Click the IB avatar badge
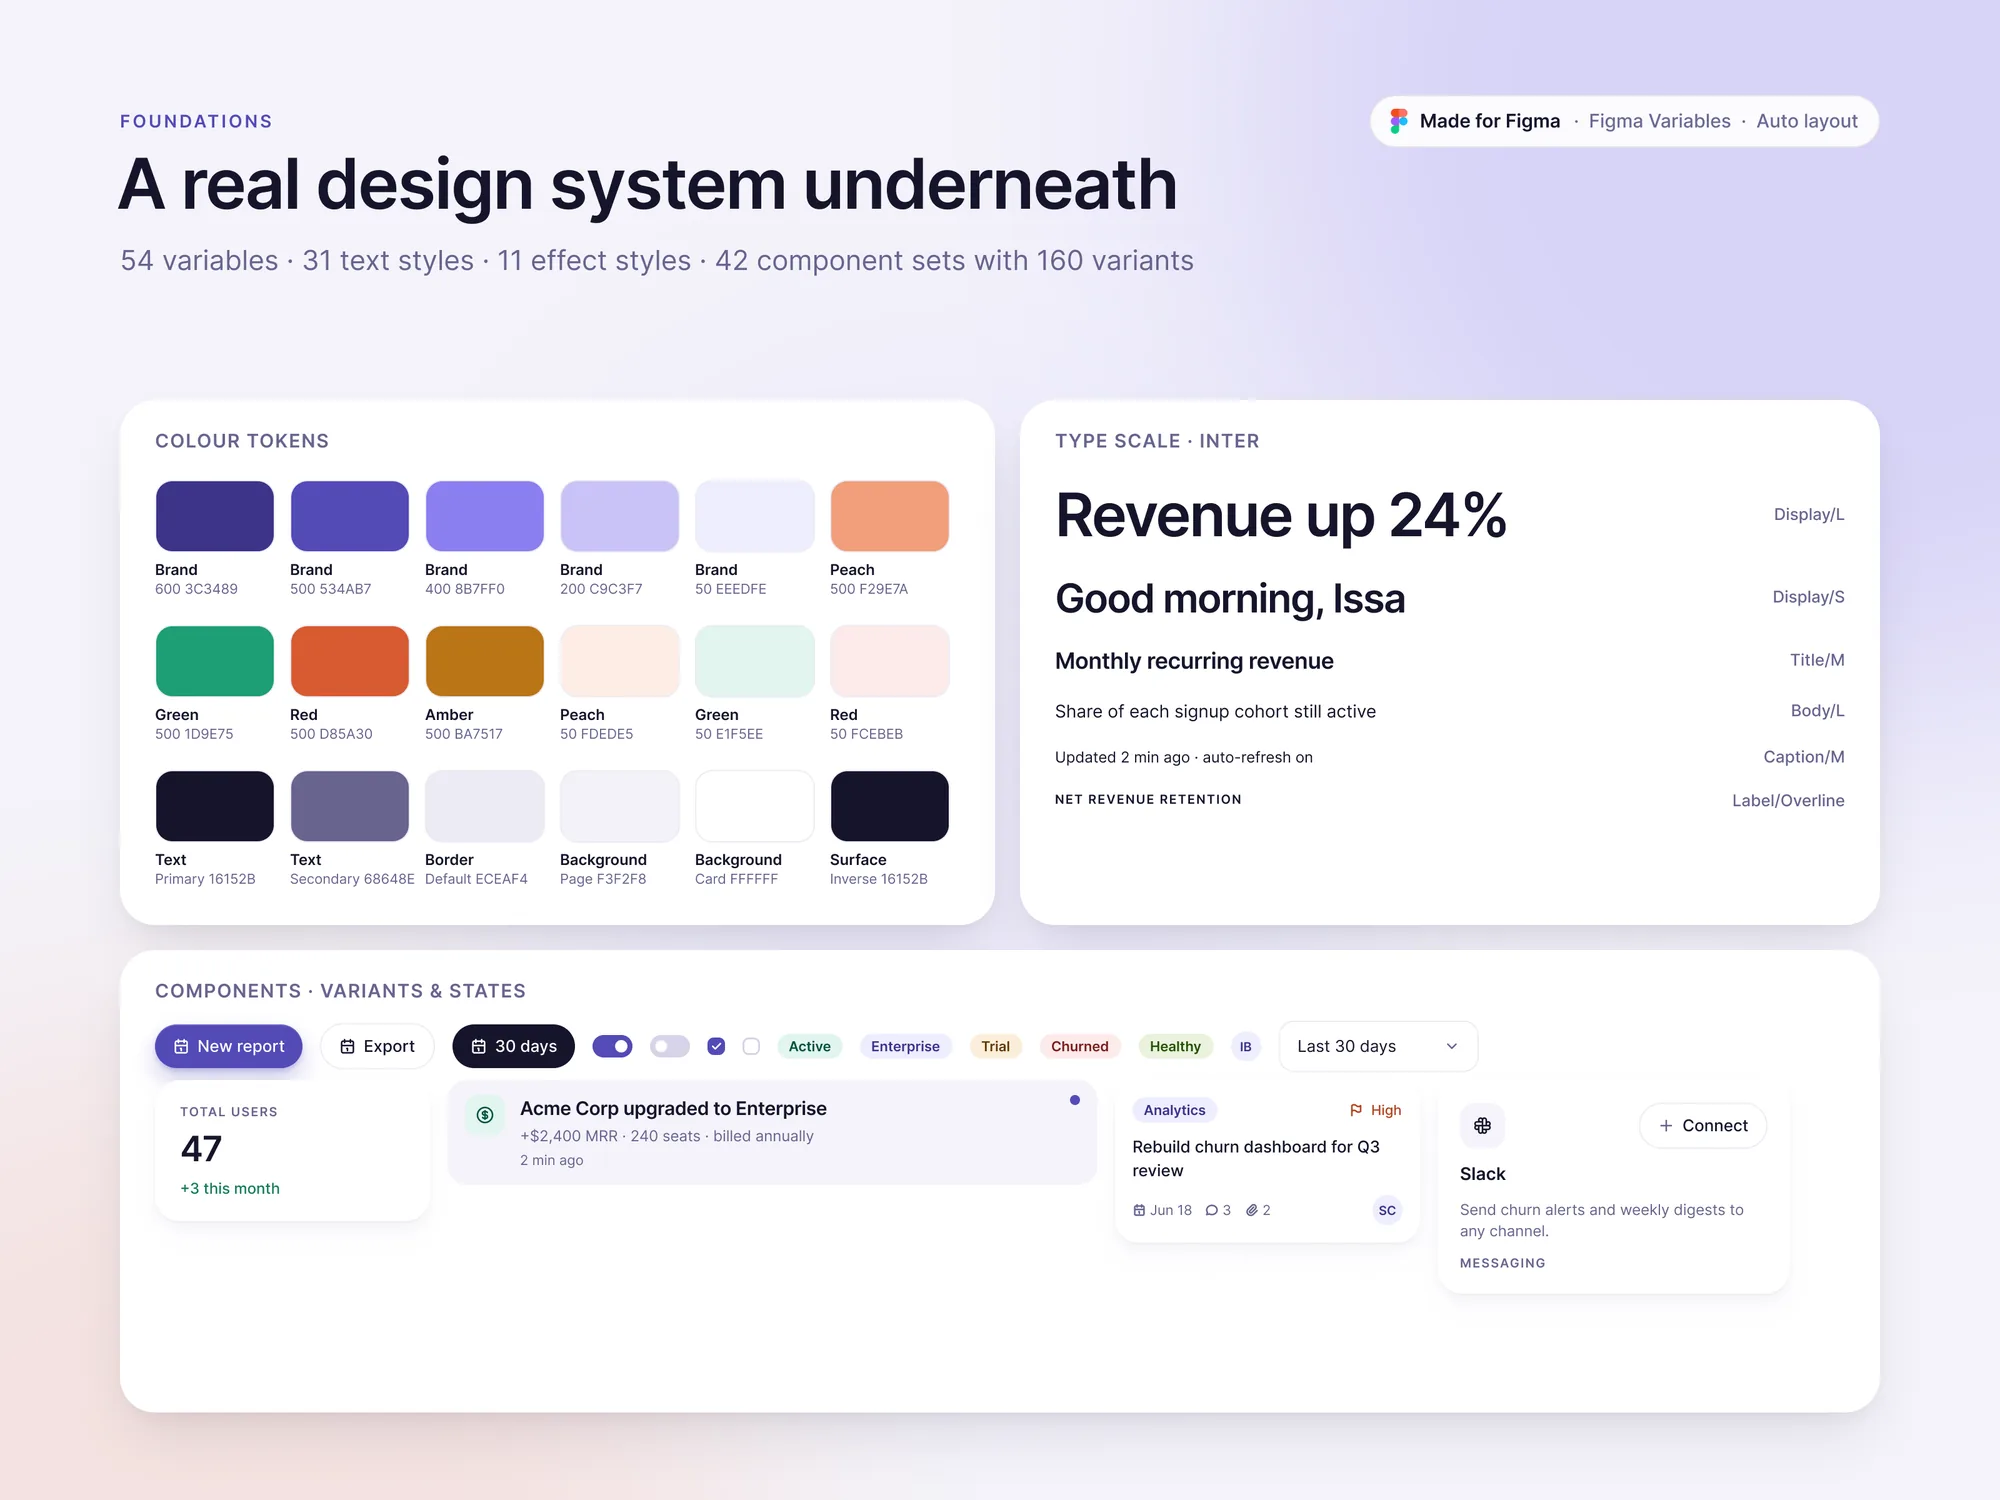 [1245, 1047]
